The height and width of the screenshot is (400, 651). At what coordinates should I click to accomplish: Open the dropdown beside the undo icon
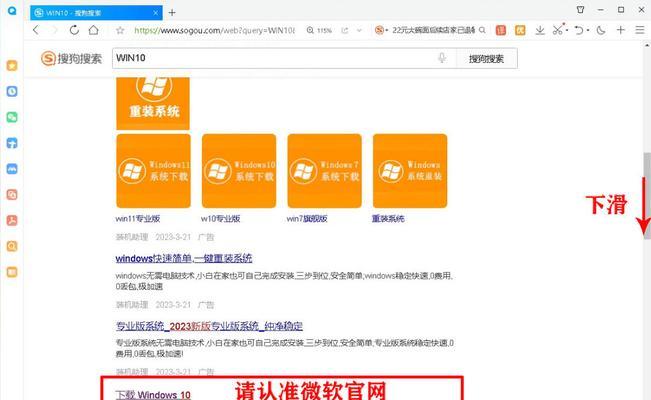(x=588, y=30)
